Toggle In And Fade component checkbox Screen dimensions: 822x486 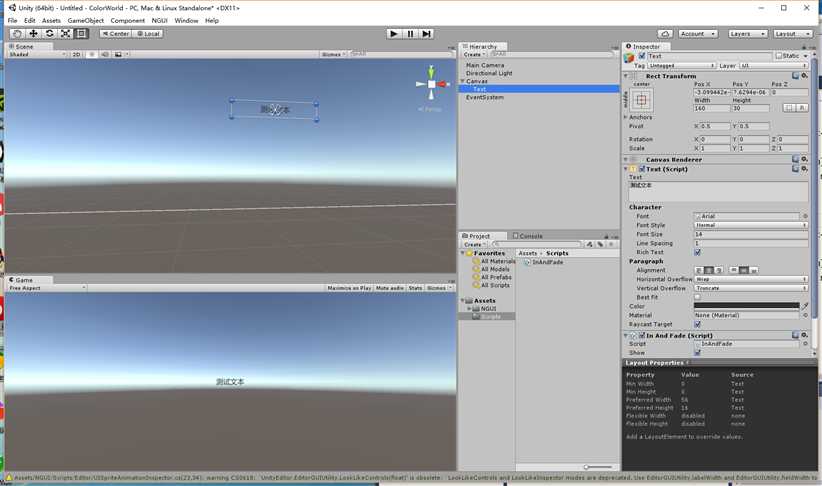(x=642, y=335)
